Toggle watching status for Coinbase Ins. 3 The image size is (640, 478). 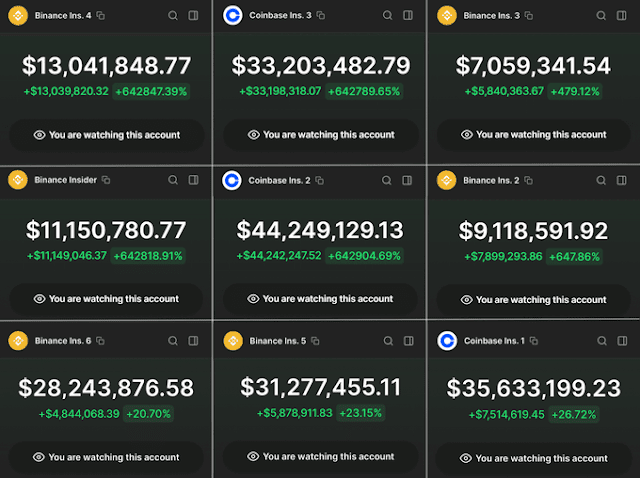[321, 135]
